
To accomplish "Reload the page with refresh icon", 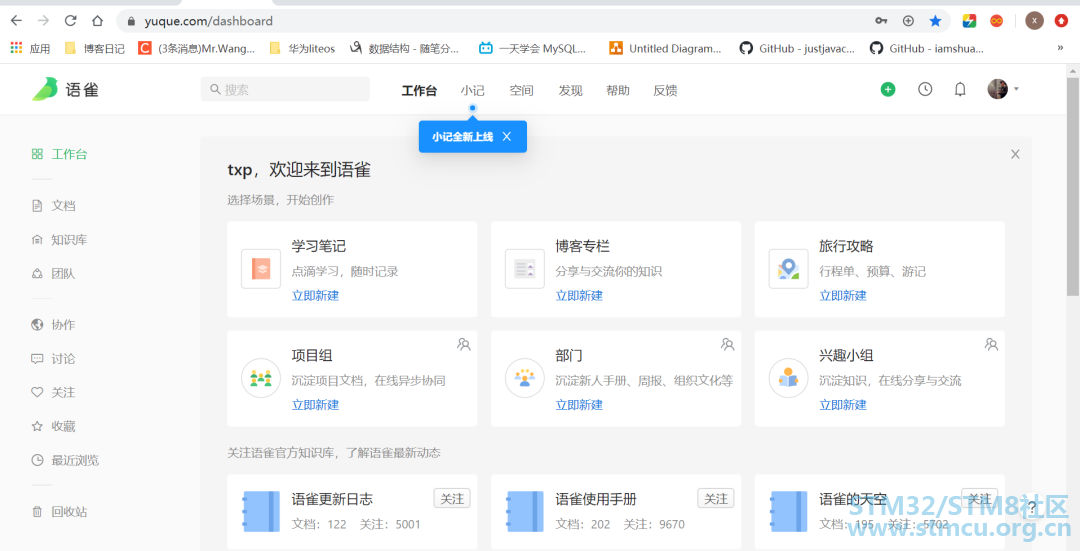I will pyautogui.click(x=70, y=21).
